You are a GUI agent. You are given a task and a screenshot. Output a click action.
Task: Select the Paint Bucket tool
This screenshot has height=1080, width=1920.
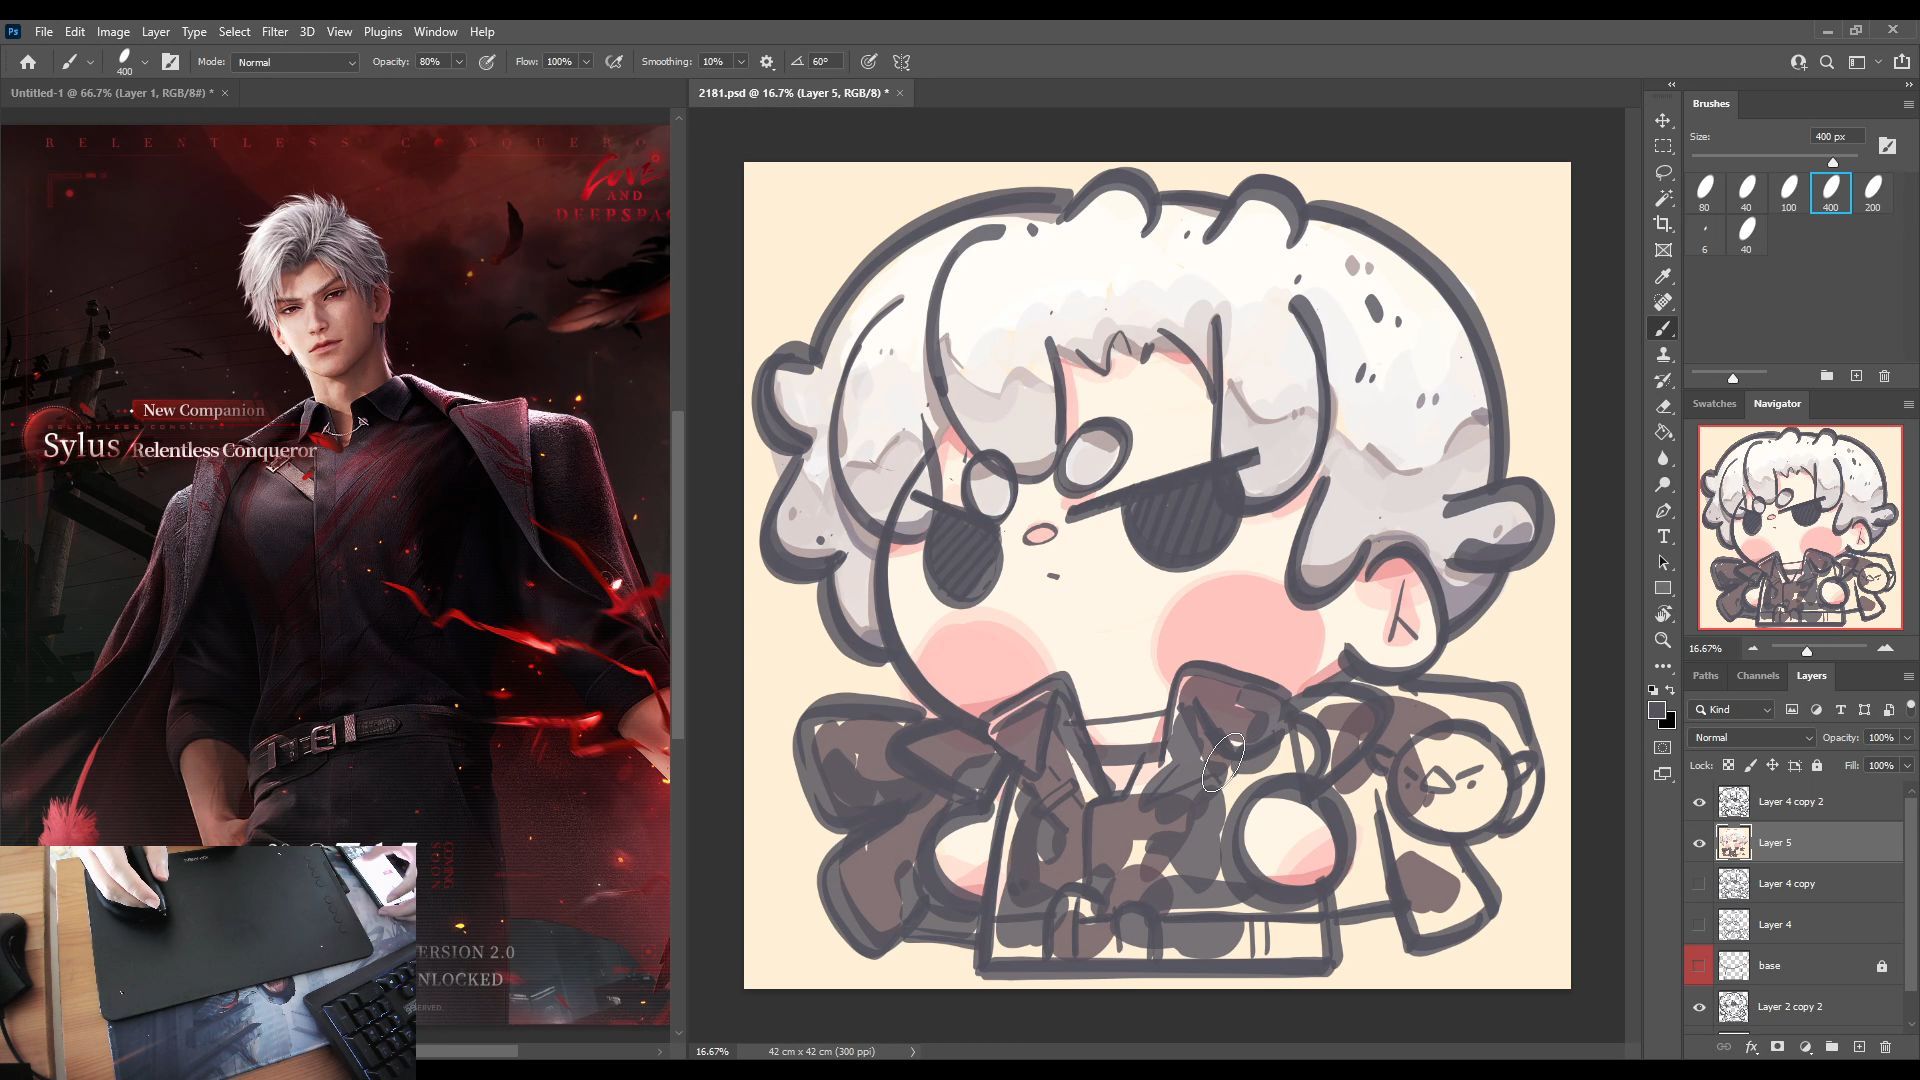click(1663, 432)
